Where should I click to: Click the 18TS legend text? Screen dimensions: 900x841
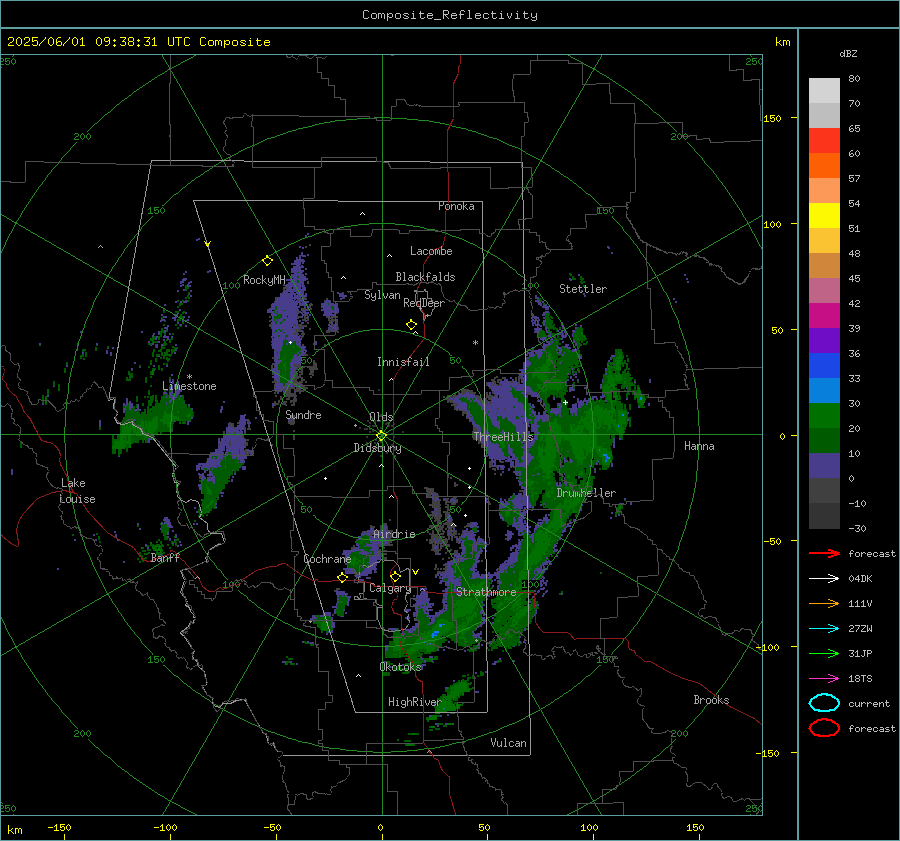860,679
